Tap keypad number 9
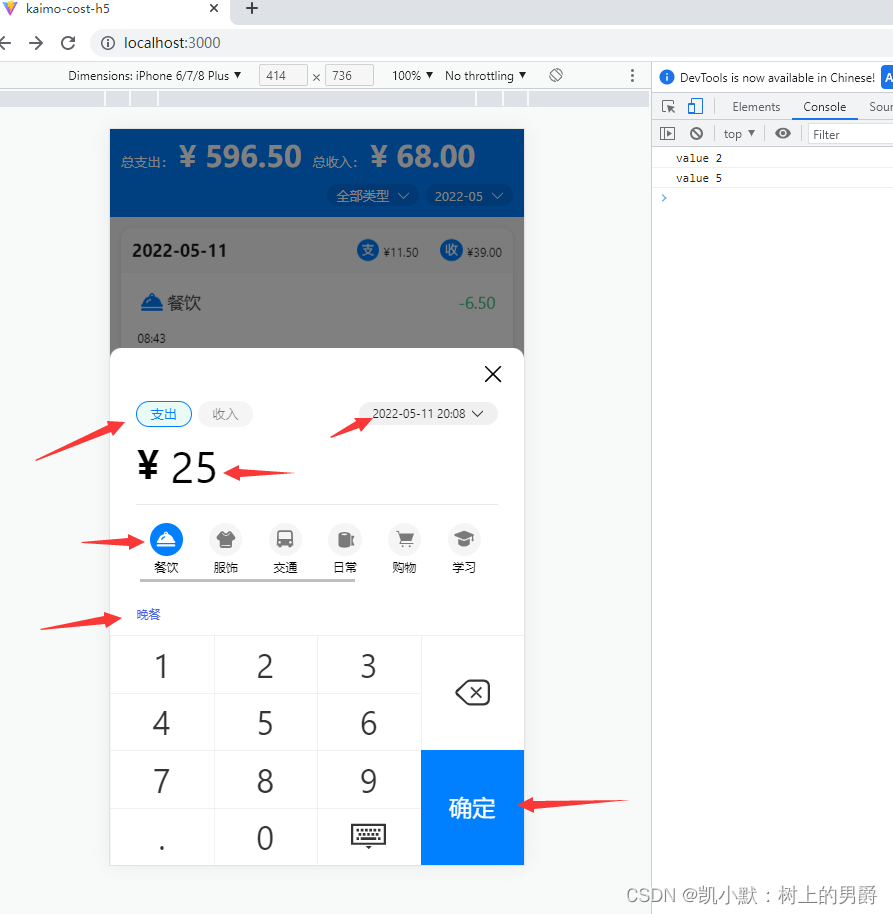The width and height of the screenshot is (893, 914). pyautogui.click(x=369, y=779)
